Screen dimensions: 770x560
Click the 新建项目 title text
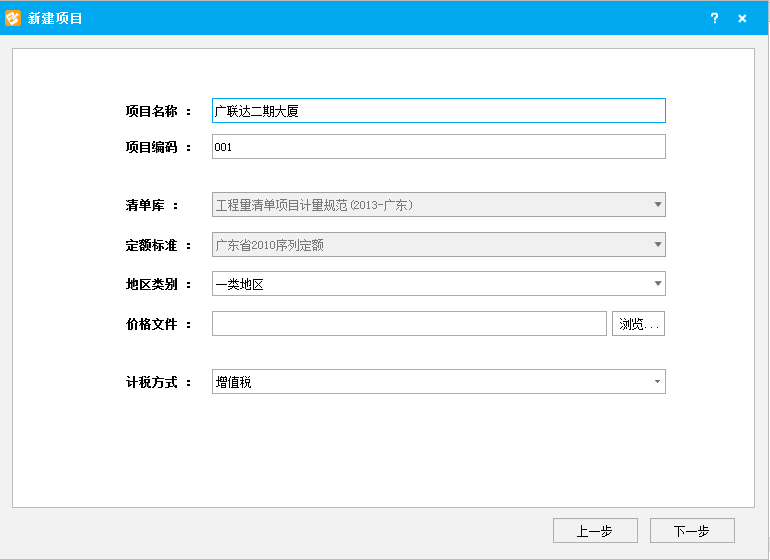point(56,18)
